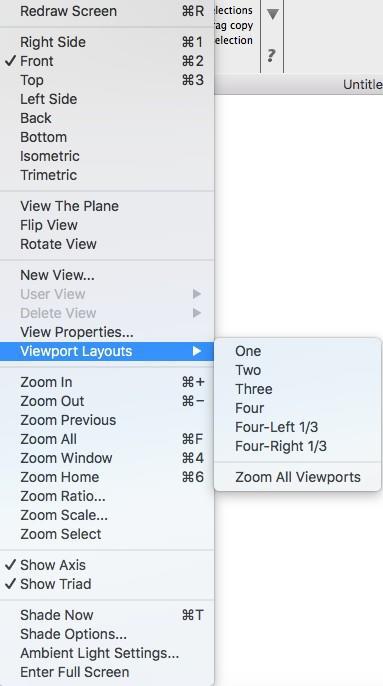Choose Enter Full Screen
383x686 pixels.
[107, 672]
